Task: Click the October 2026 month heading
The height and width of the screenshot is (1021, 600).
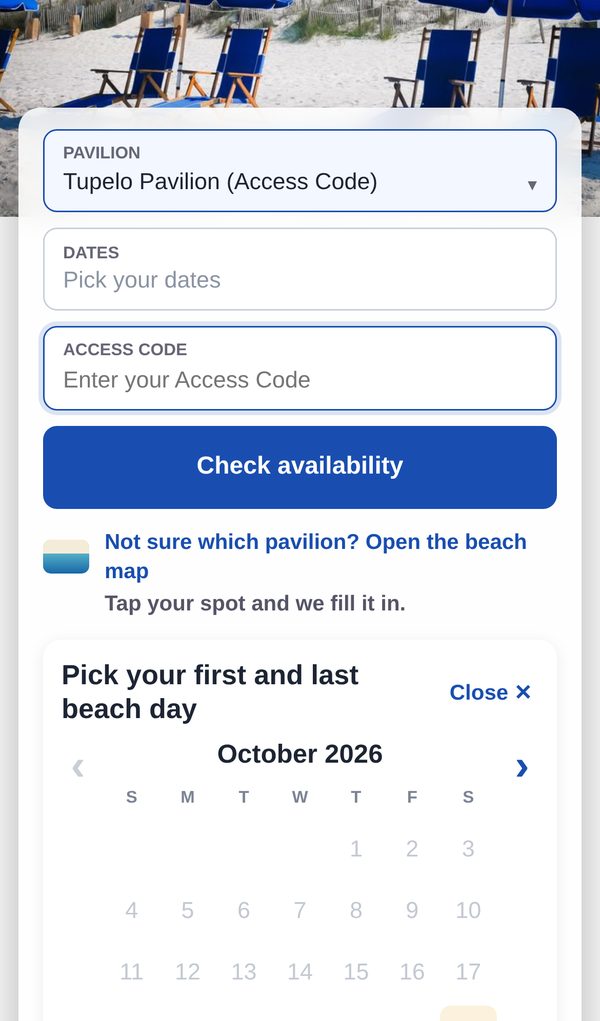Action: click(x=300, y=754)
